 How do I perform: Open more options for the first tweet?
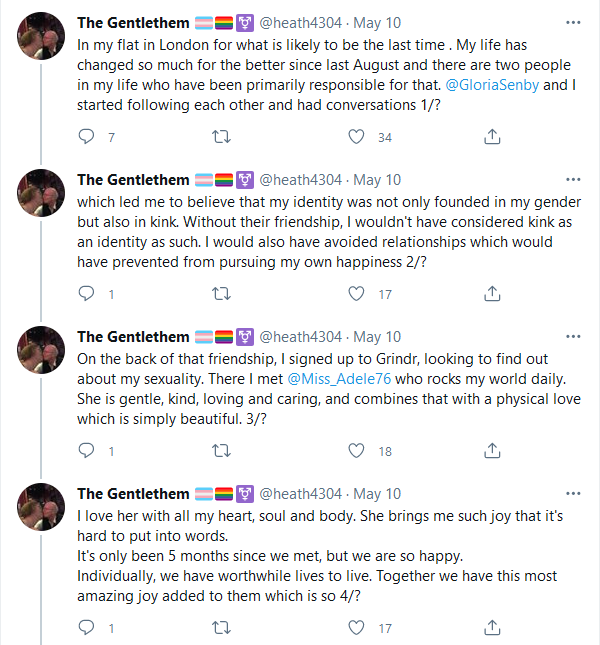point(573,23)
